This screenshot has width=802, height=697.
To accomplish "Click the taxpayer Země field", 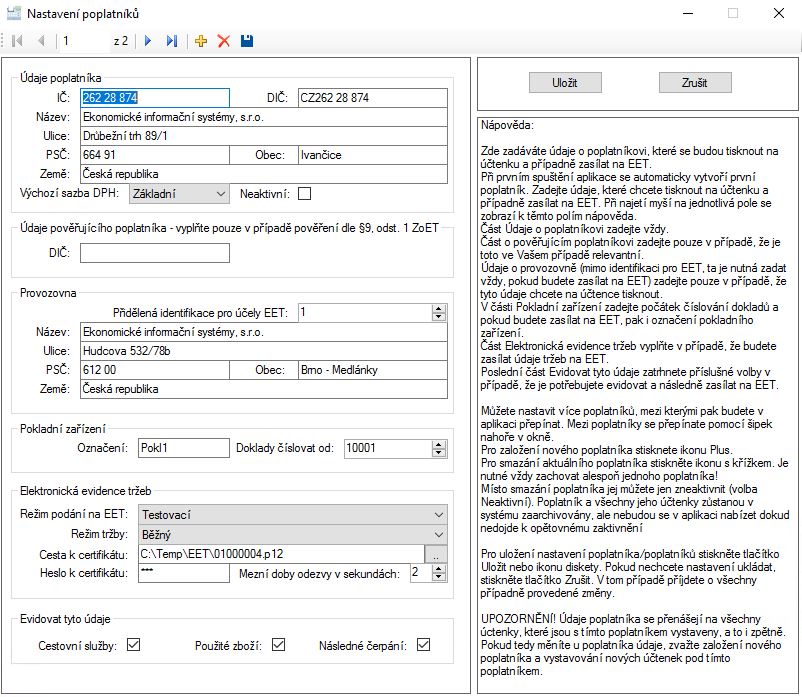I will click(x=264, y=174).
